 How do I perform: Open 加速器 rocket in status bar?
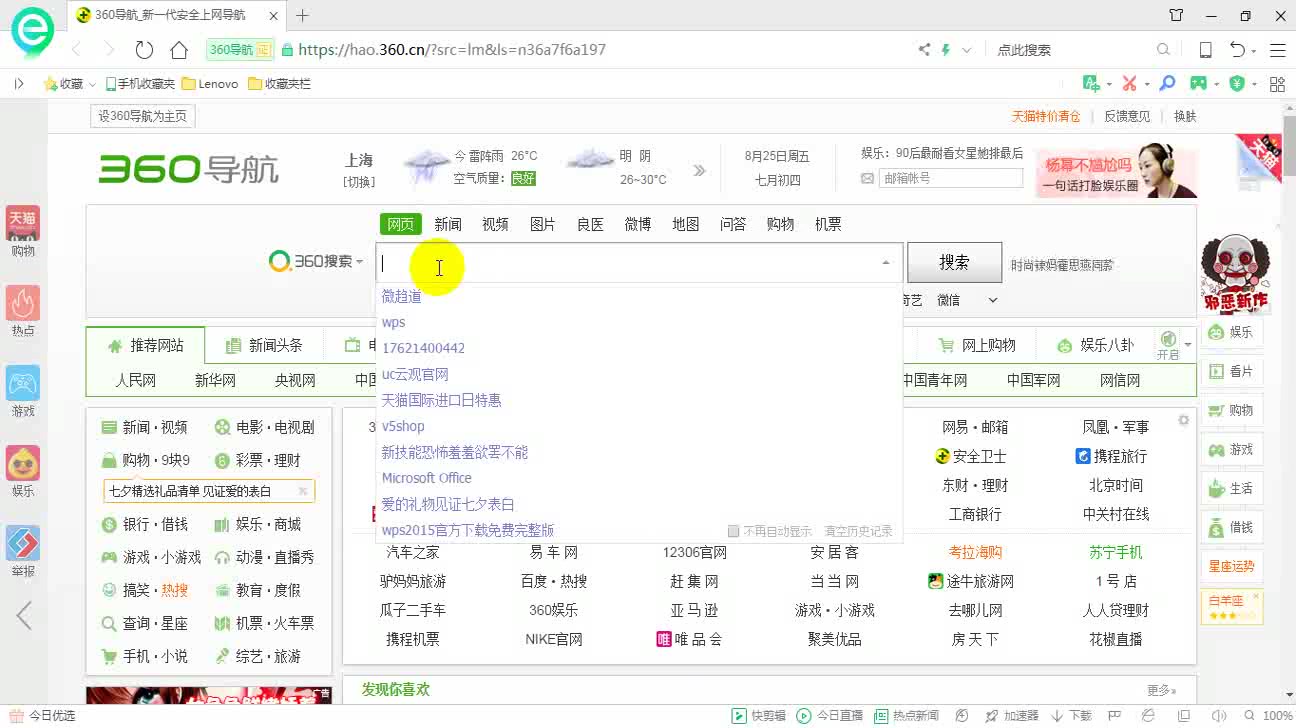pyautogui.click(x=1012, y=716)
